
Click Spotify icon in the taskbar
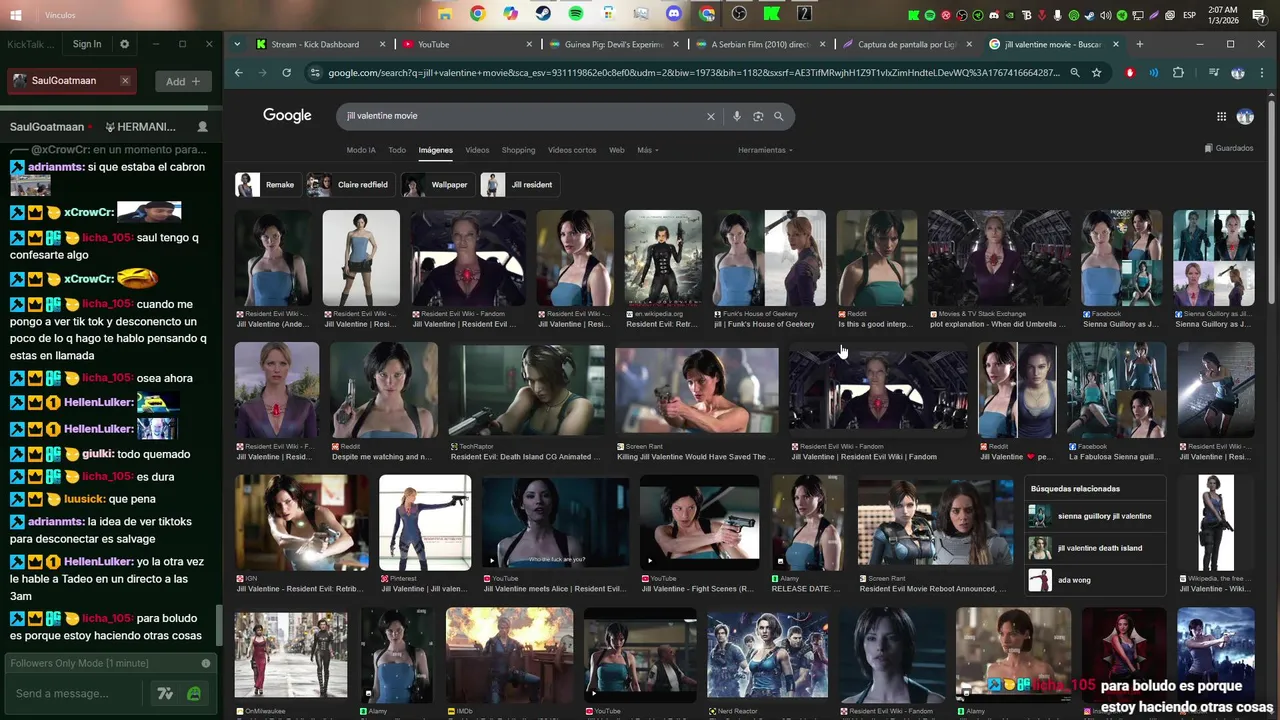[x=576, y=14]
